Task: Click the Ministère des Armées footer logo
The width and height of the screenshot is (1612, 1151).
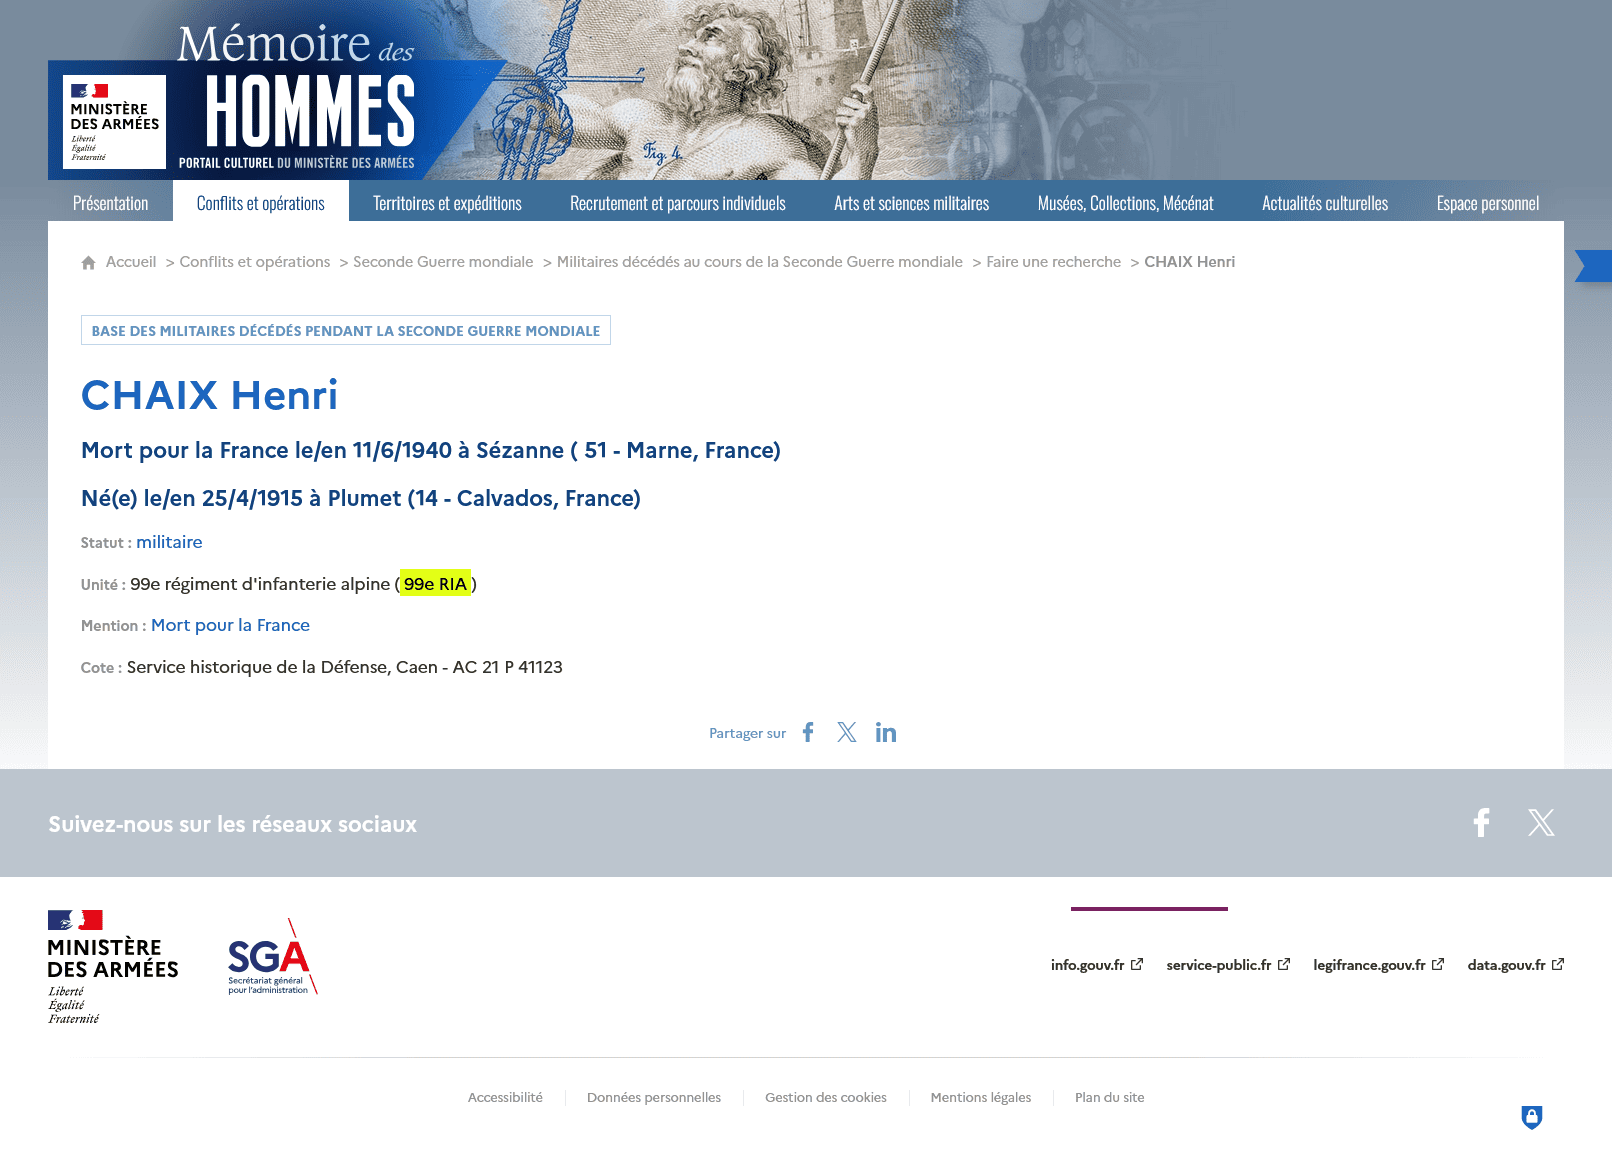Action: click(113, 967)
